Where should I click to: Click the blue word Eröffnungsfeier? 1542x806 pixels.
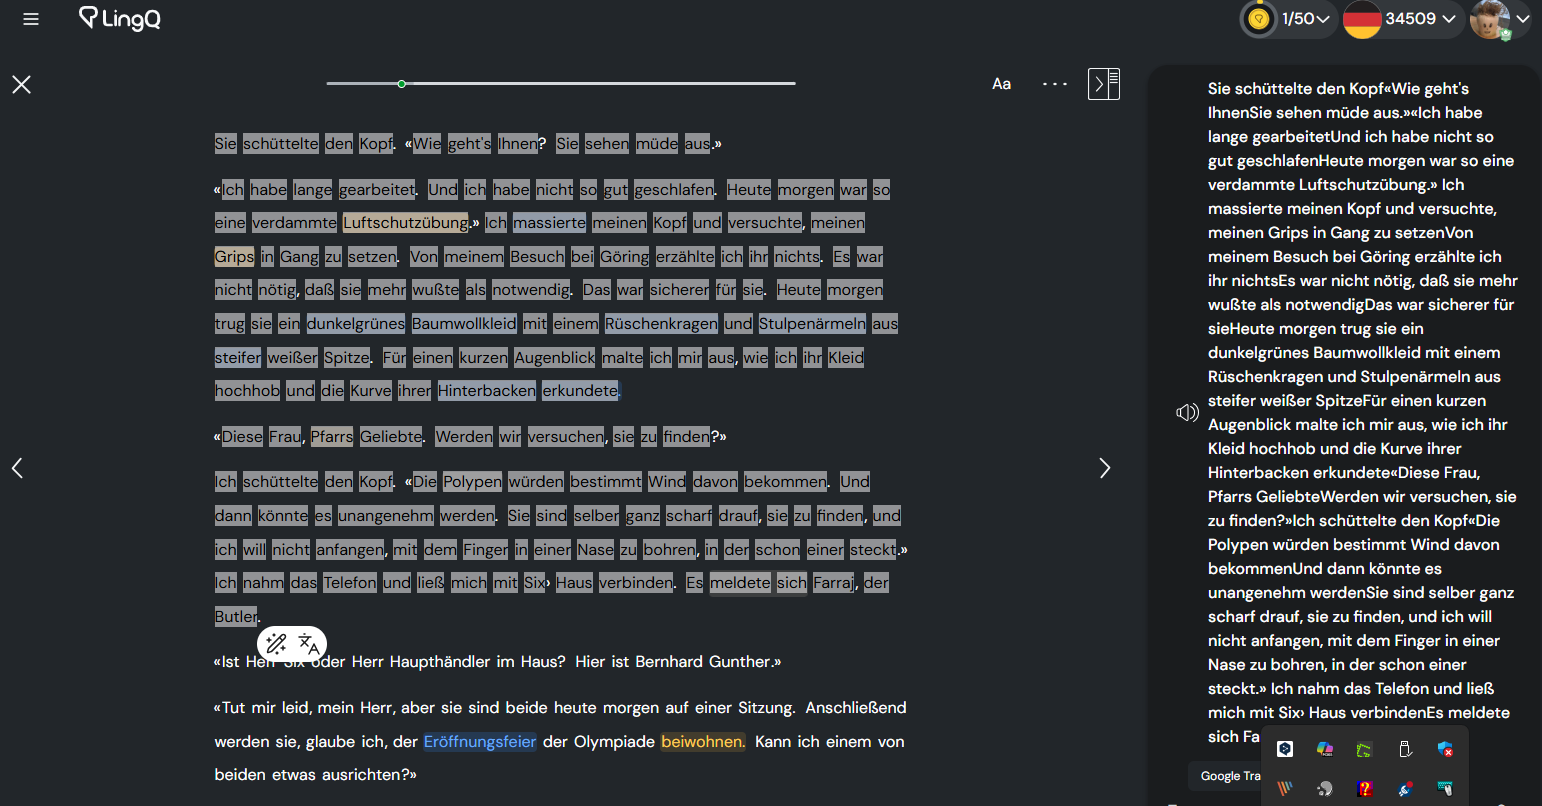click(480, 741)
